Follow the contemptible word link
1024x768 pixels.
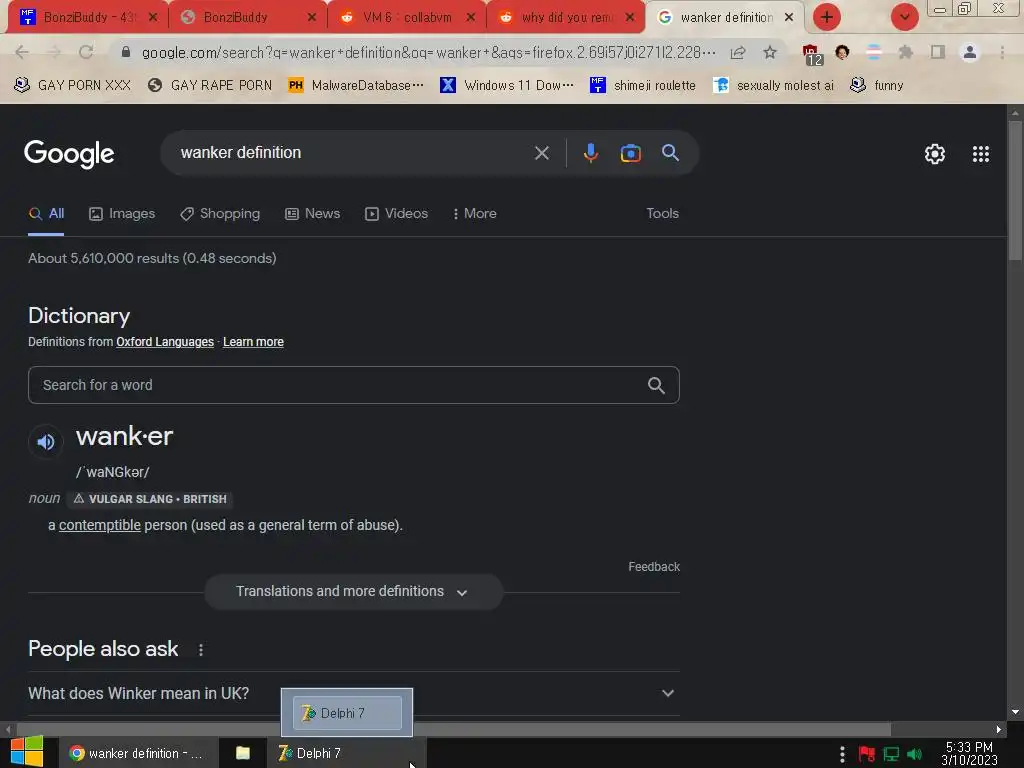(100, 525)
